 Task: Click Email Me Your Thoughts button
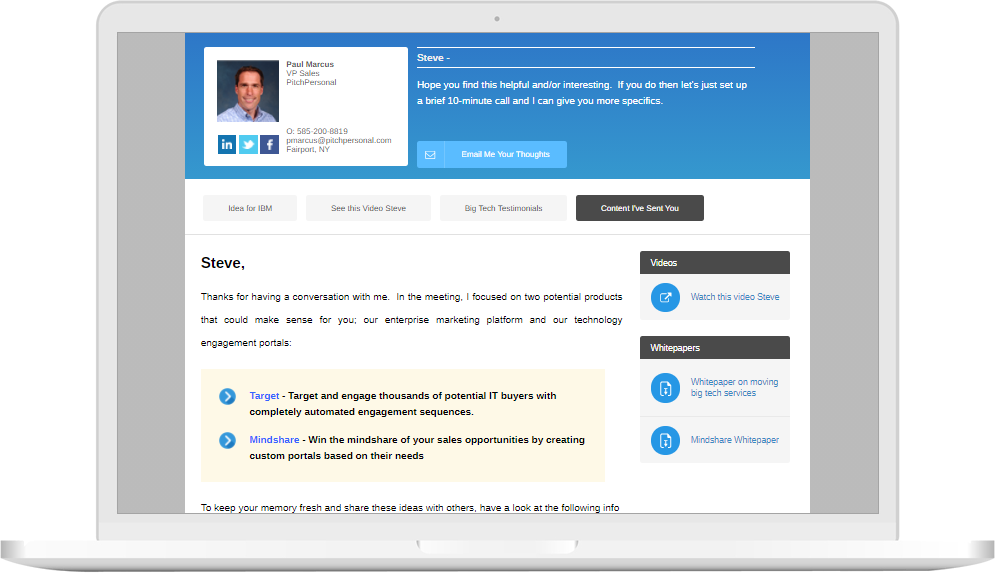[492, 155]
